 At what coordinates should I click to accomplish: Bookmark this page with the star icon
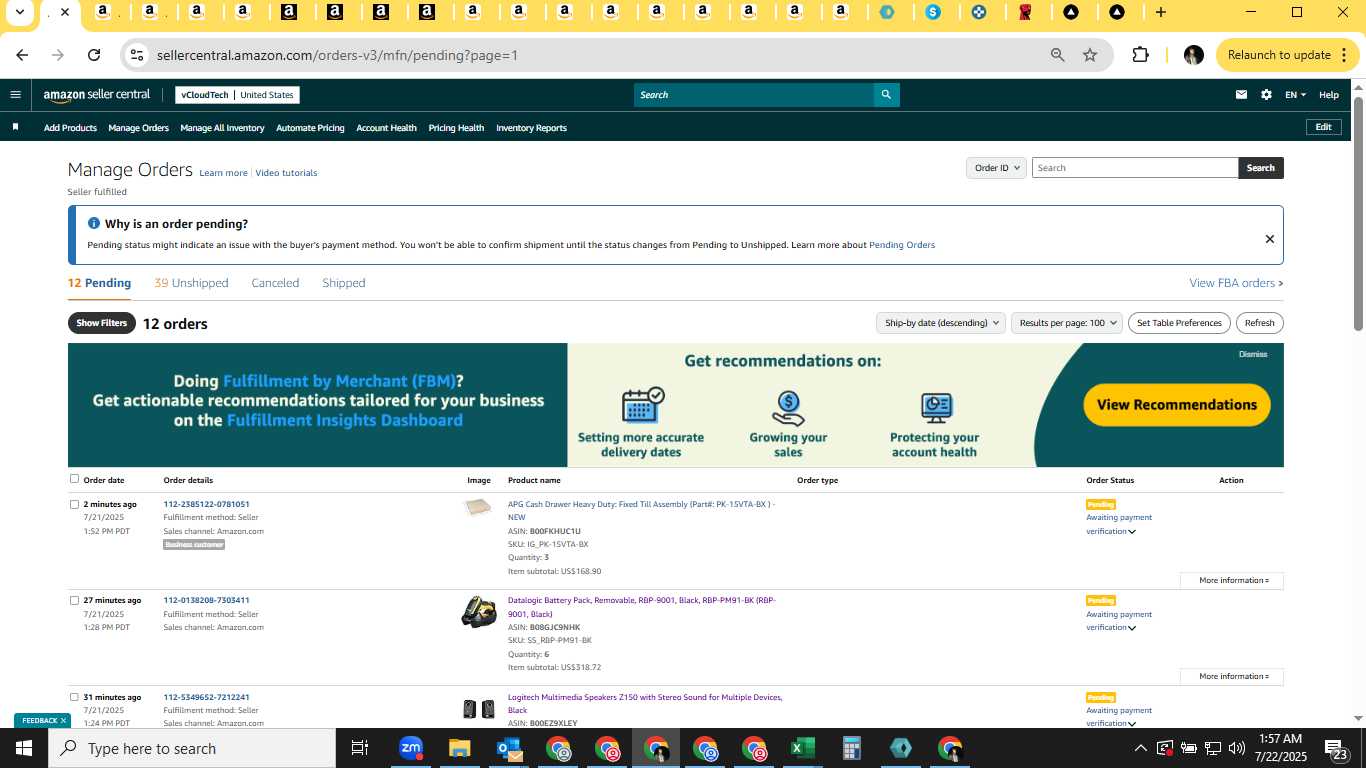pyautogui.click(x=1090, y=55)
